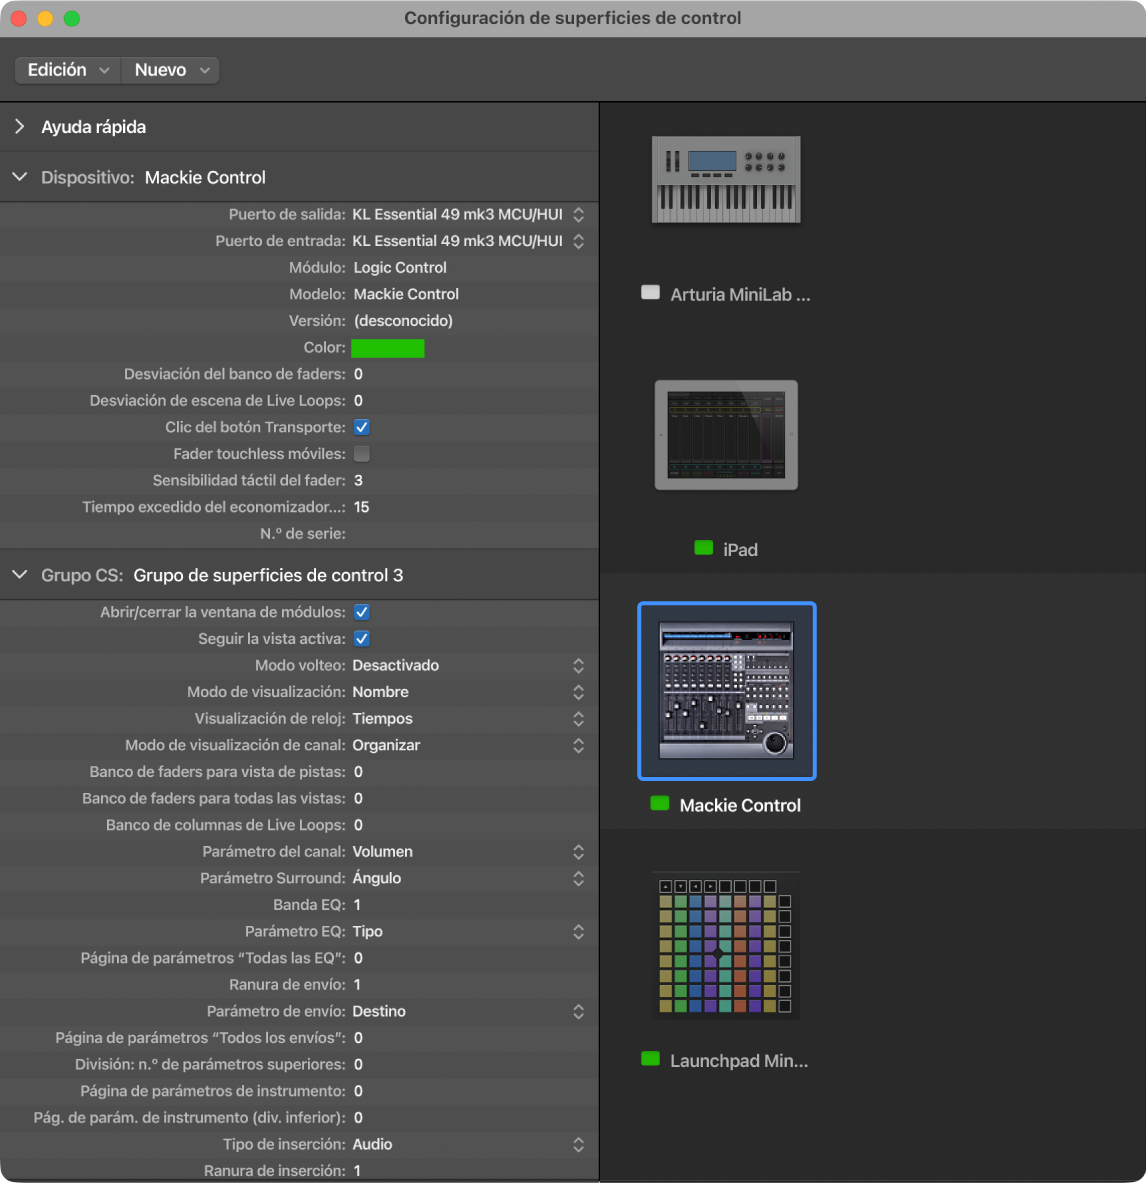Enable Fader touchless móviles checkbox
The image size is (1146, 1184).
click(362, 454)
